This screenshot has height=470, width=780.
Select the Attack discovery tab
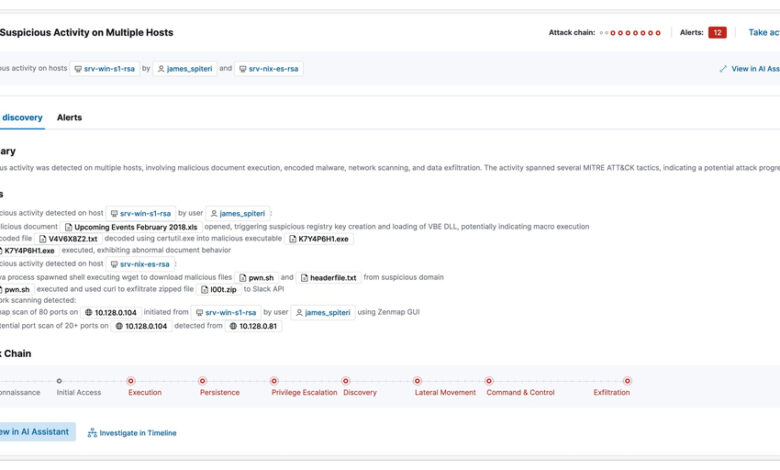tap(21, 117)
